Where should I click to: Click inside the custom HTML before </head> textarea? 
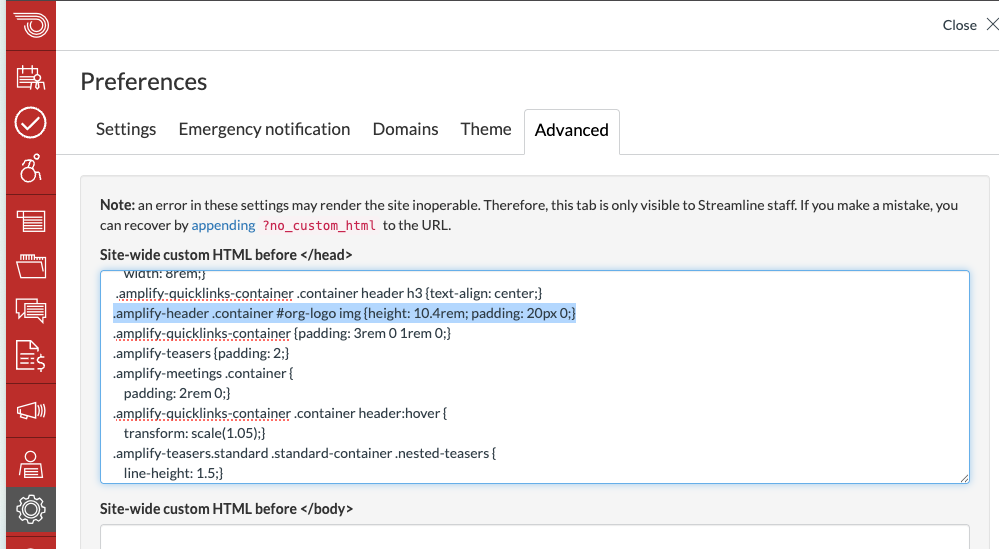point(535,400)
